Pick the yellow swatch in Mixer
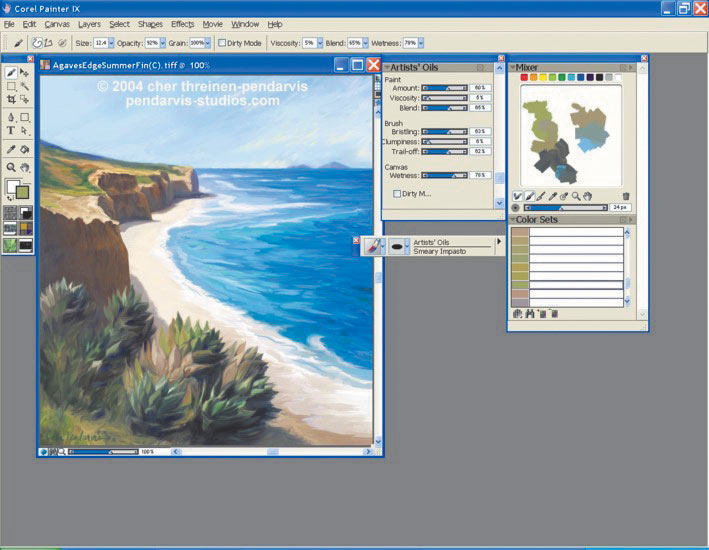709x550 pixels. 543,77
